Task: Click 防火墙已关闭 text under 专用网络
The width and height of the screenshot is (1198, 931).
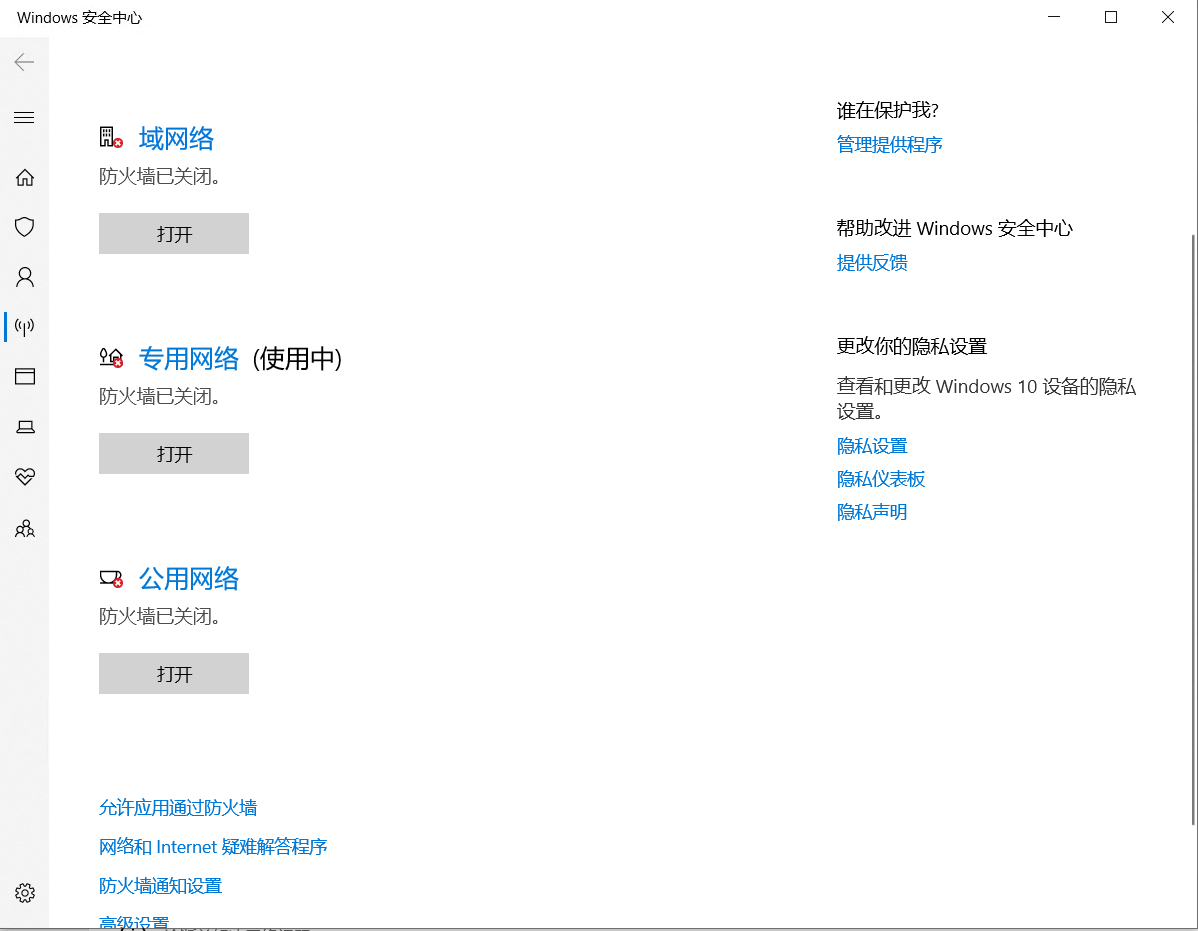Action: pos(160,396)
